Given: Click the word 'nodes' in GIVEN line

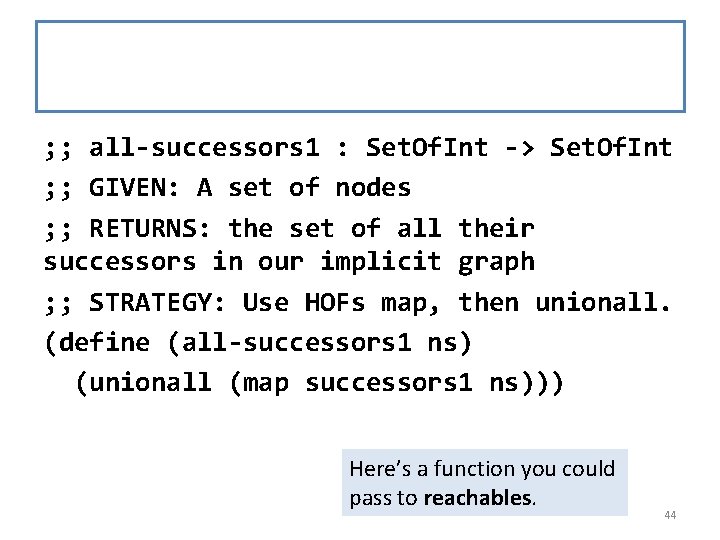Looking at the screenshot, I should tap(373, 188).
